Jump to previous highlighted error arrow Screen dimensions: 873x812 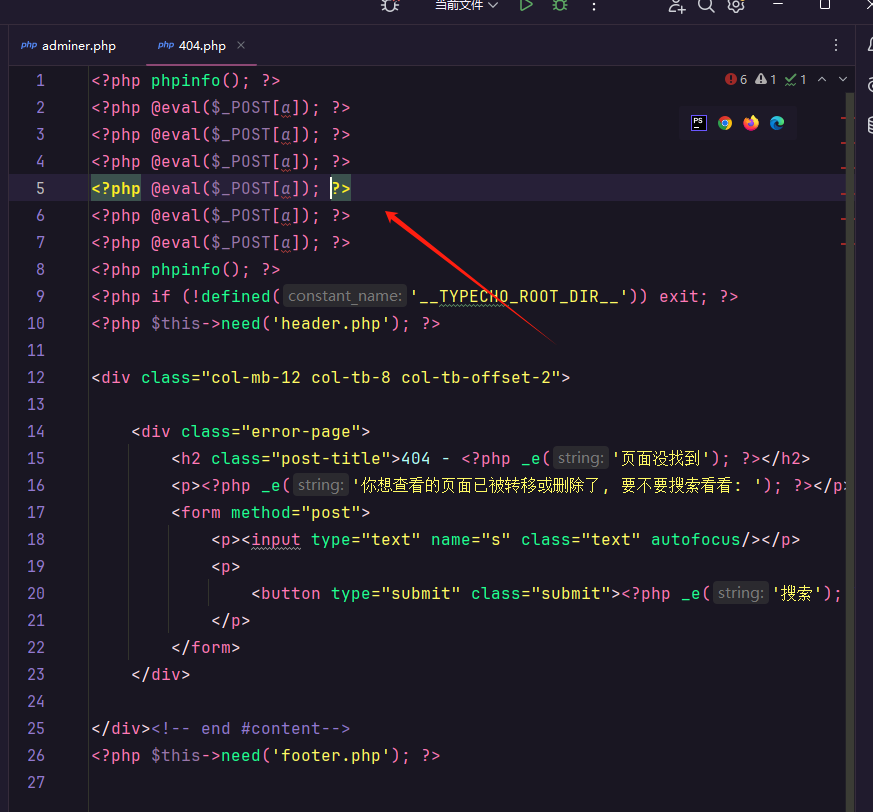(822, 80)
